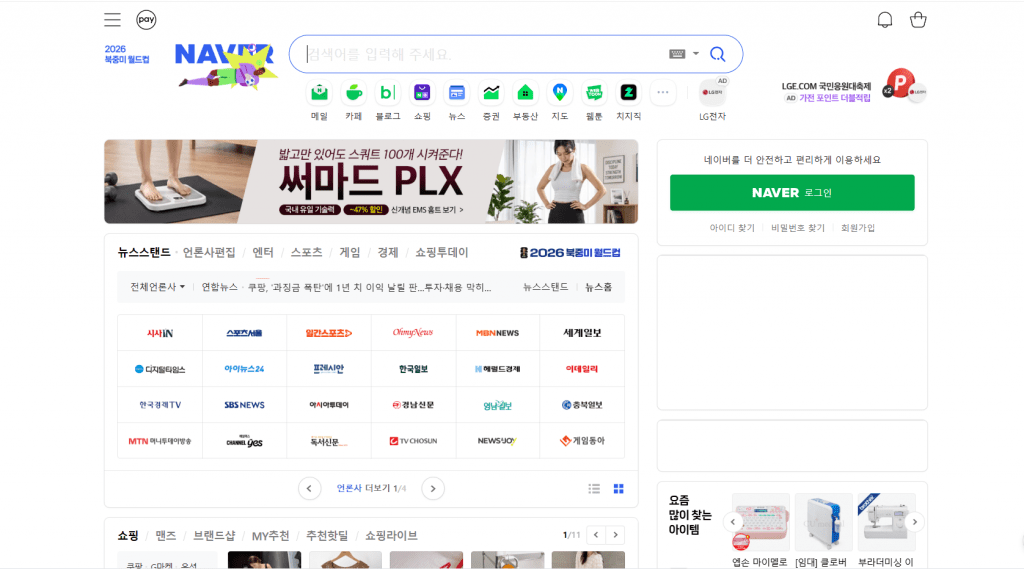Screen dimensions: 1024x569
Task: Open the 메일 shortcut icon
Action: (319, 93)
